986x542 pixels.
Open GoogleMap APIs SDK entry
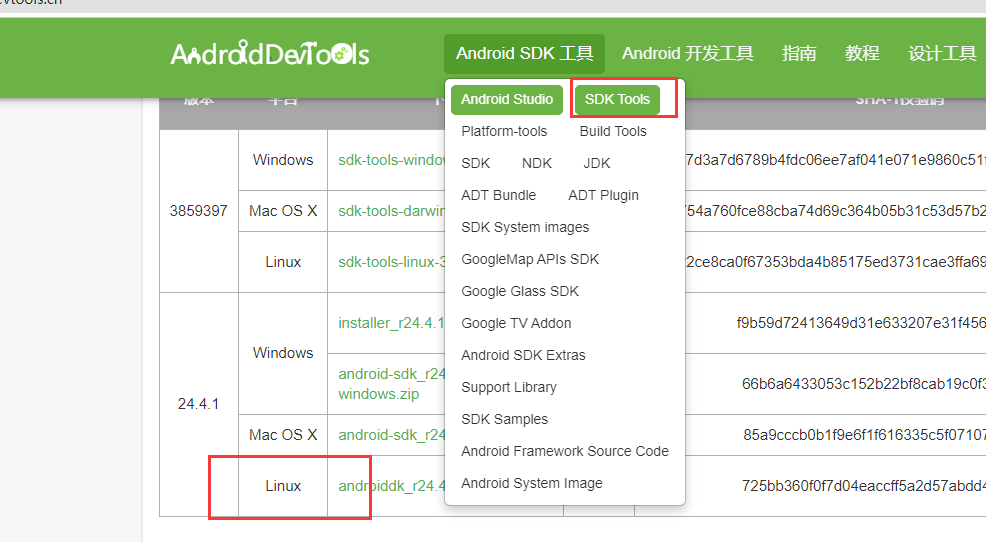click(530, 259)
